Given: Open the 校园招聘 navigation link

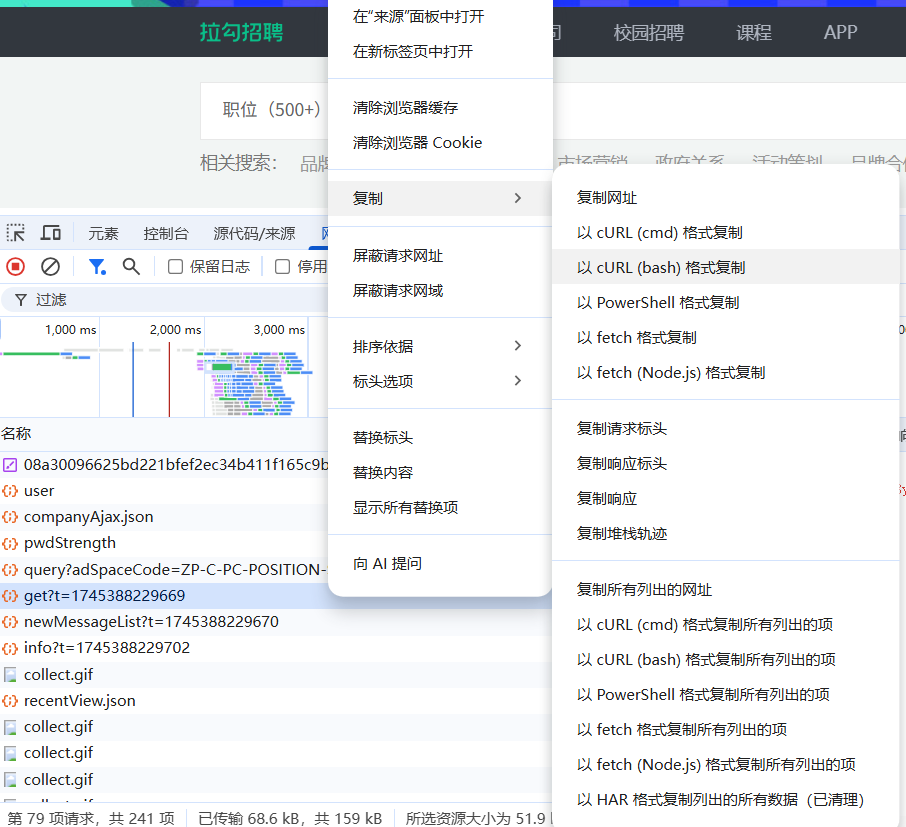Looking at the screenshot, I should [x=648, y=32].
